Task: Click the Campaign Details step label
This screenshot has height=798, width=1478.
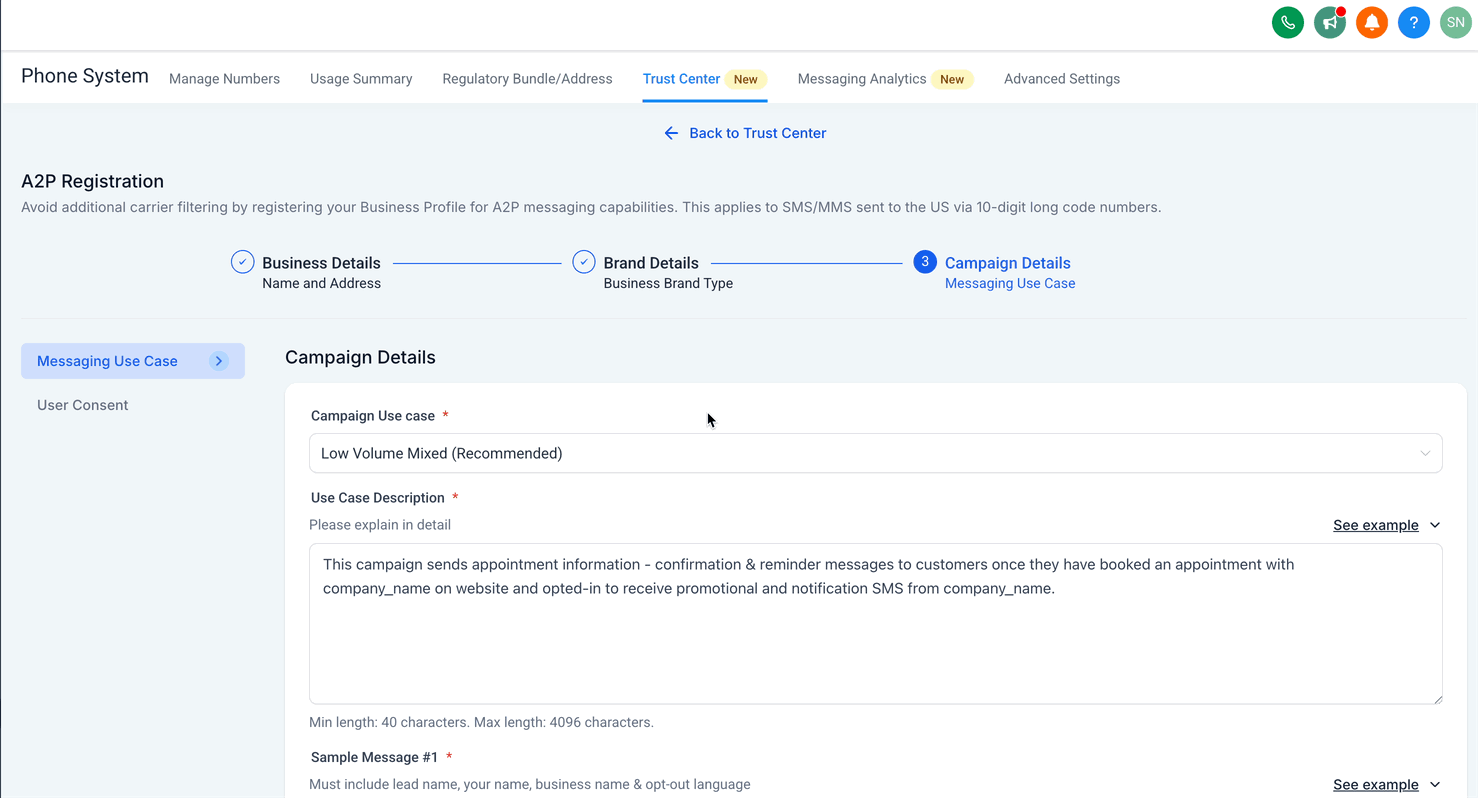Action: point(1007,263)
